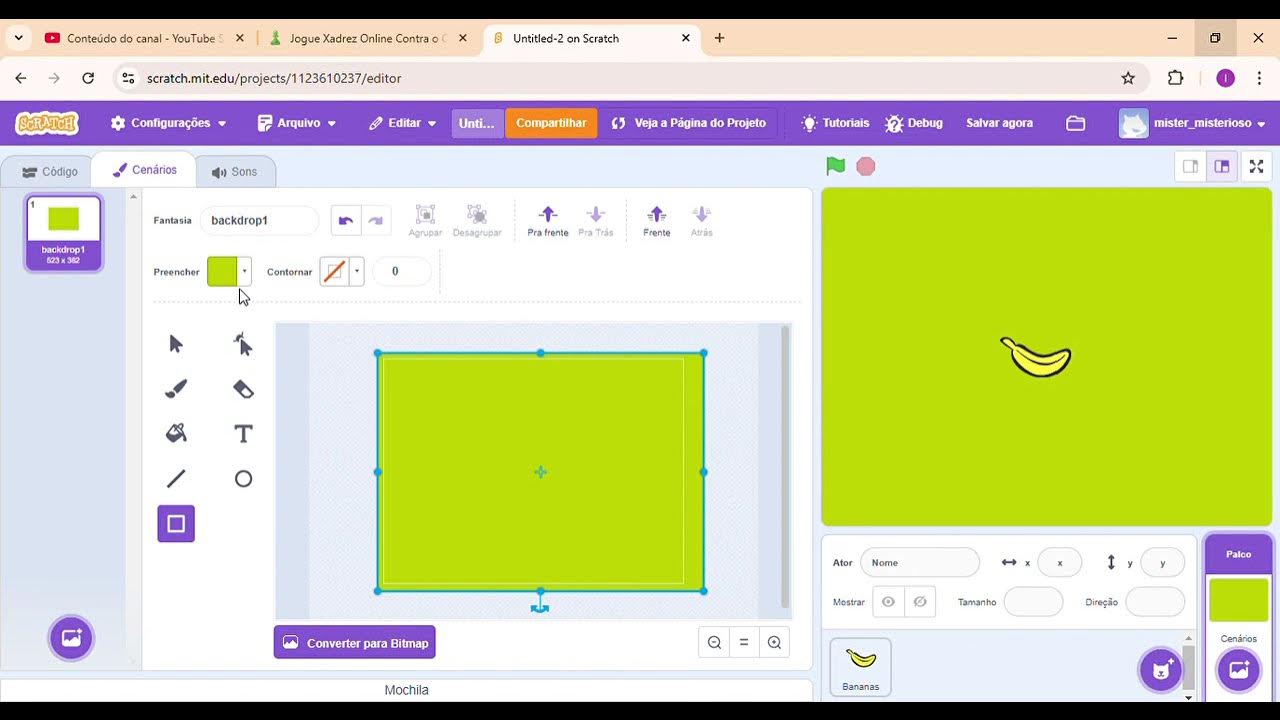Stop project with red stop button

point(866,166)
